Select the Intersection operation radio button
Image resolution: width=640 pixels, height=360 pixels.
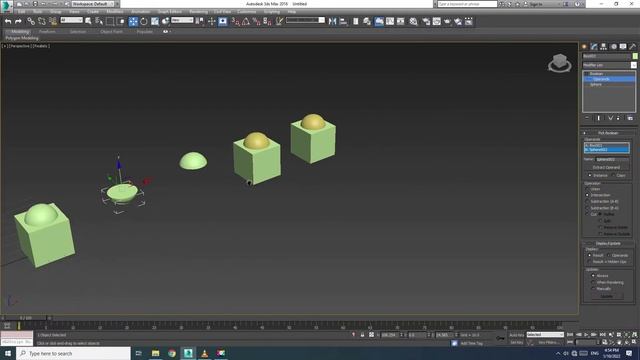(x=588, y=195)
